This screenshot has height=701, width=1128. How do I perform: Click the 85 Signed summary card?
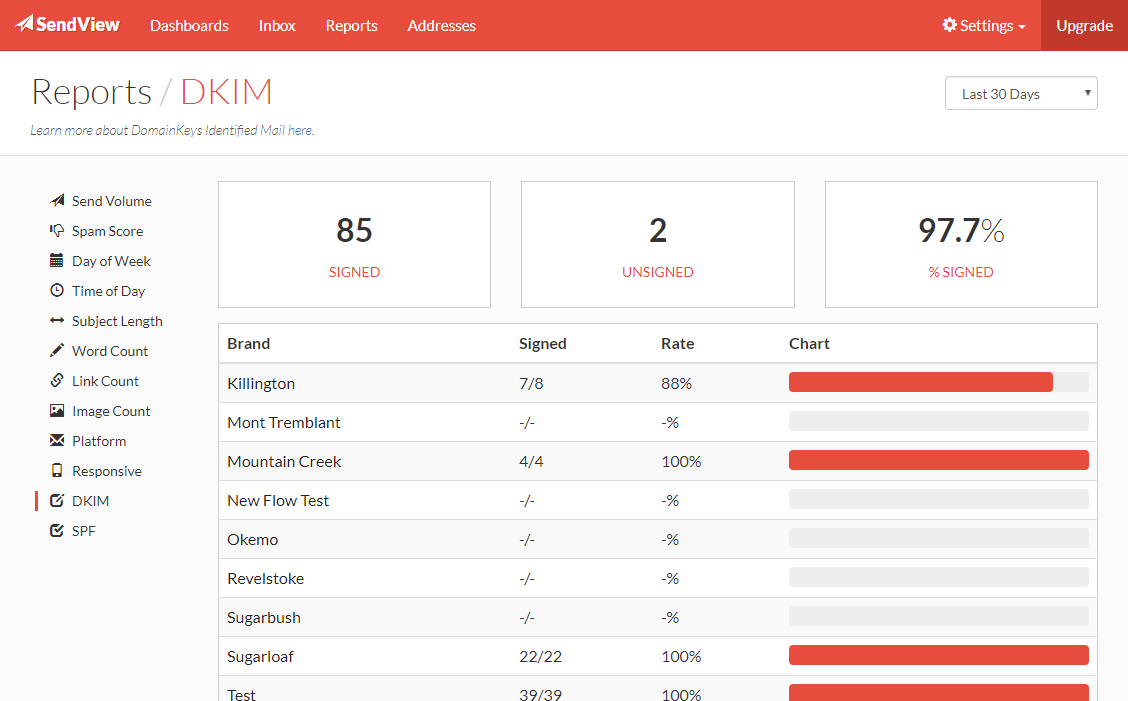tap(354, 244)
